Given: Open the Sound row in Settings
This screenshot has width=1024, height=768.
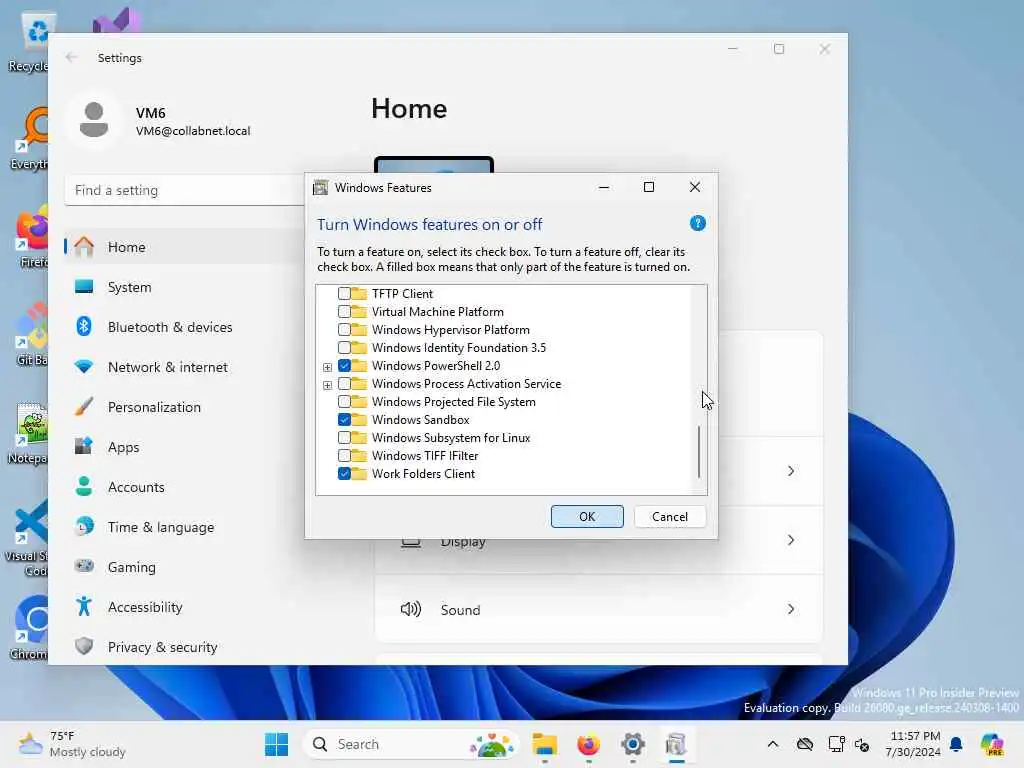Looking at the screenshot, I should click(x=598, y=609).
